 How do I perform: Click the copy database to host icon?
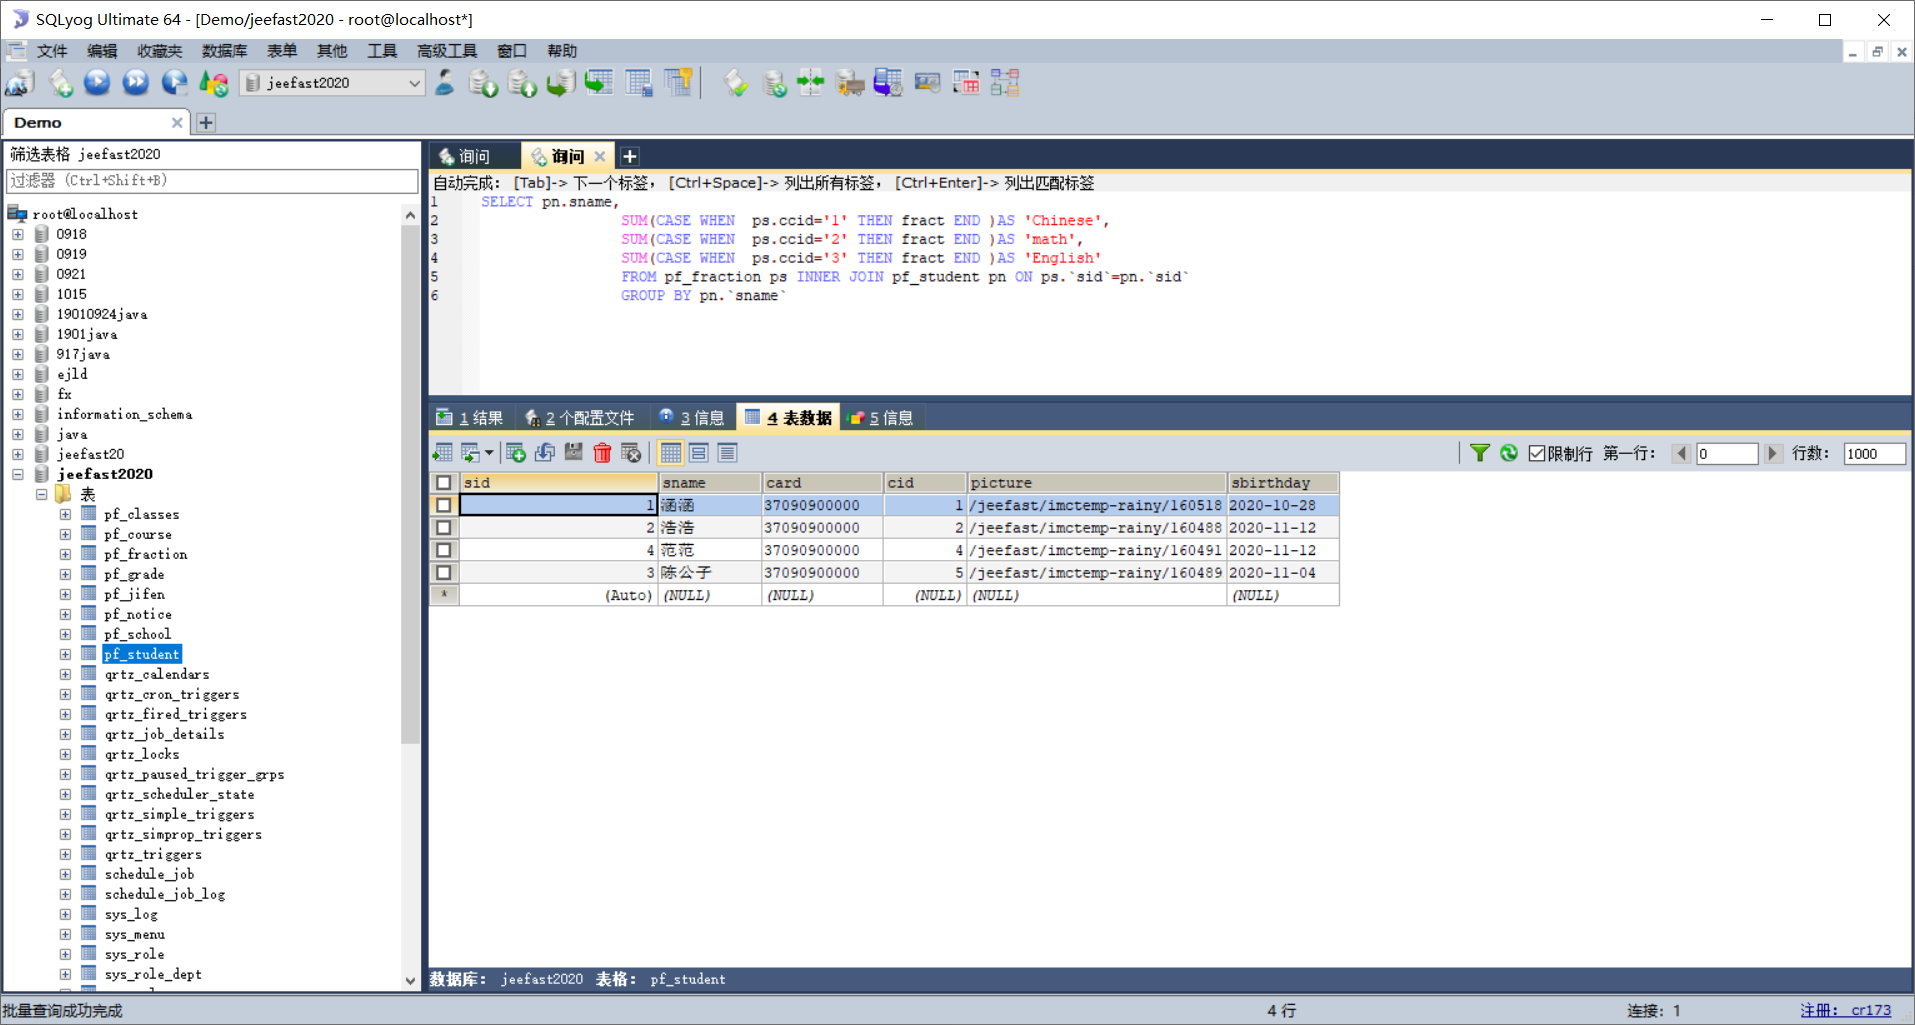coord(561,83)
